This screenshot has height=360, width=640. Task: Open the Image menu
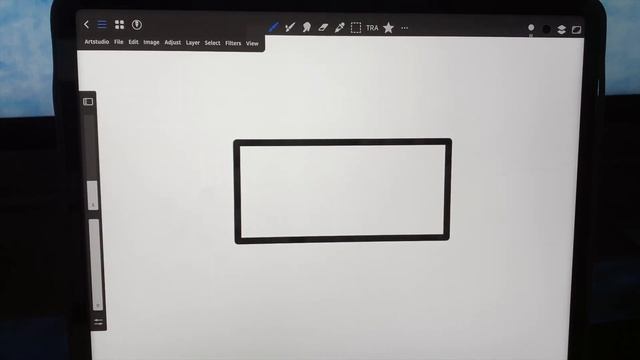tap(151, 42)
